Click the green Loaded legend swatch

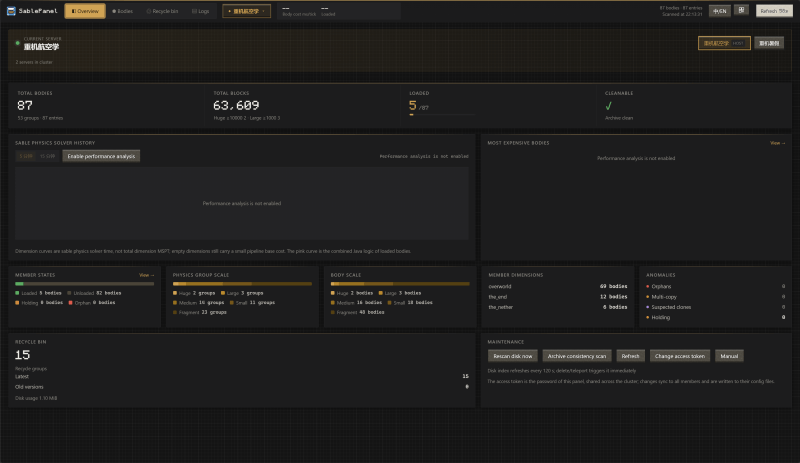17,293
